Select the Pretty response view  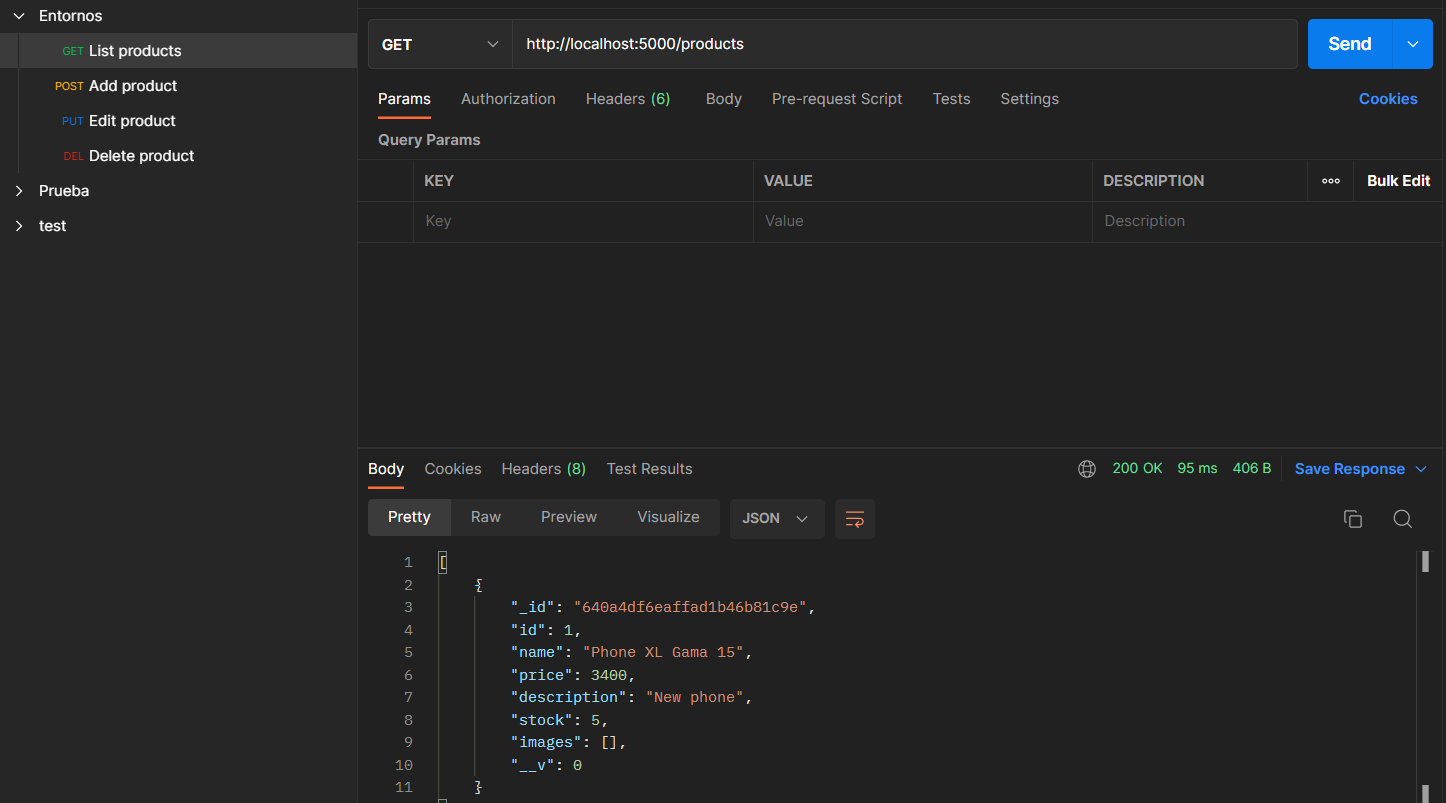tap(409, 517)
